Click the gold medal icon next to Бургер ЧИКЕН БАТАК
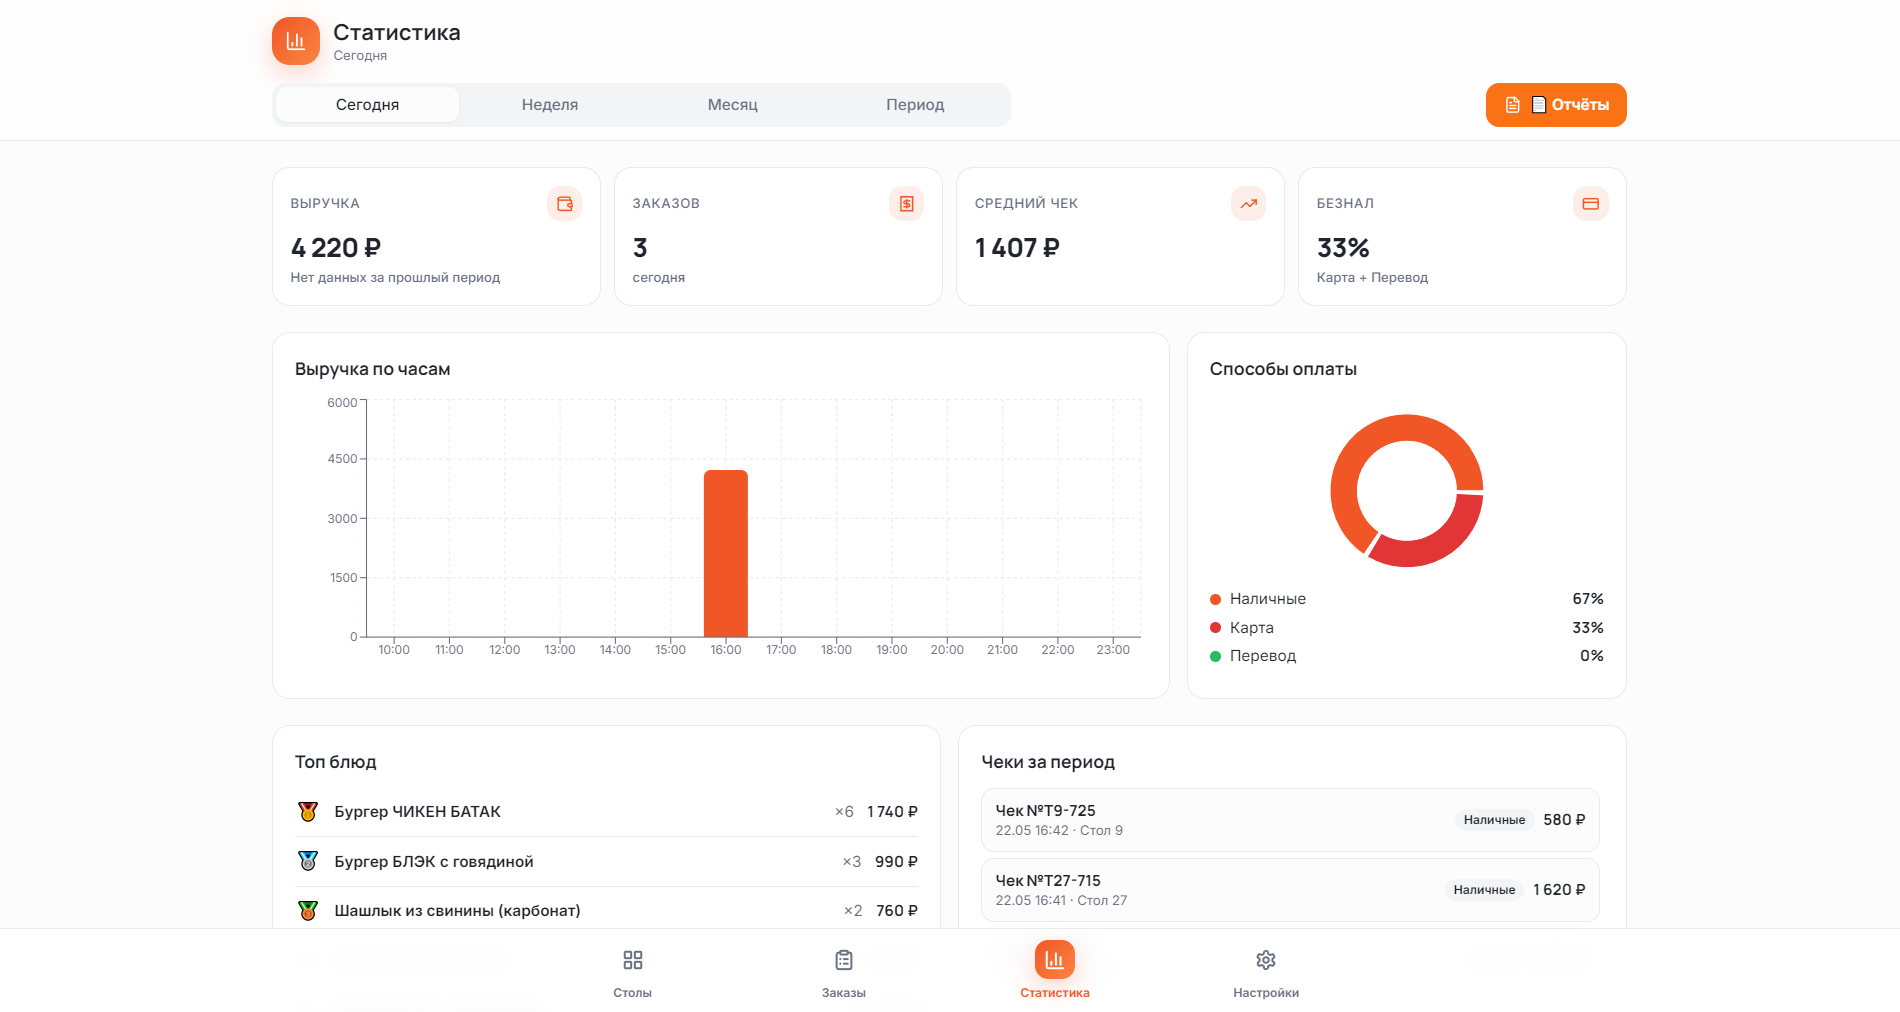This screenshot has height=1012, width=1900. click(x=308, y=812)
